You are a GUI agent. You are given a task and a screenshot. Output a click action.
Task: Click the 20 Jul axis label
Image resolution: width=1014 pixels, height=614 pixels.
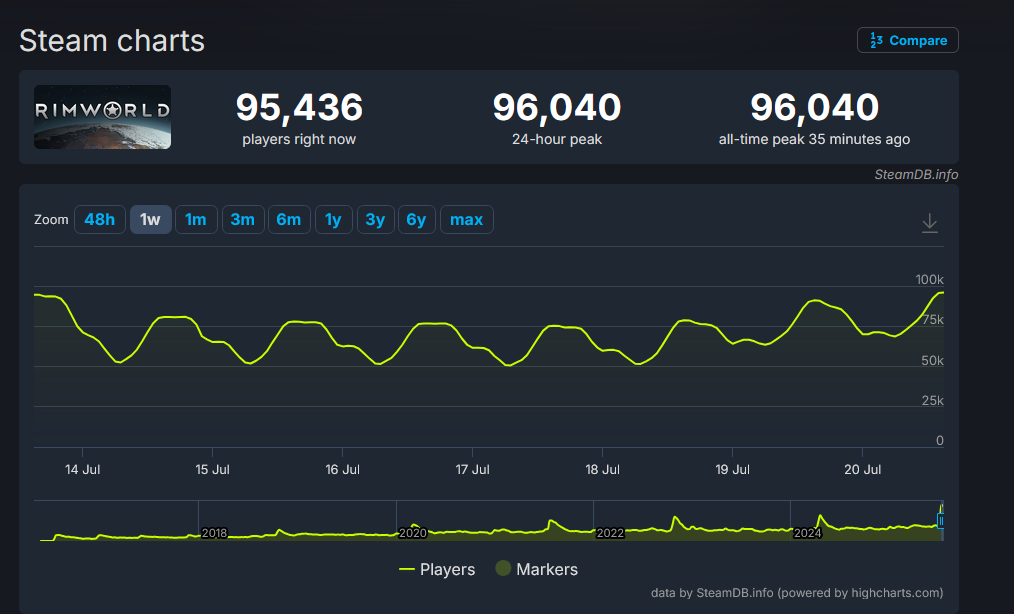(x=862, y=470)
